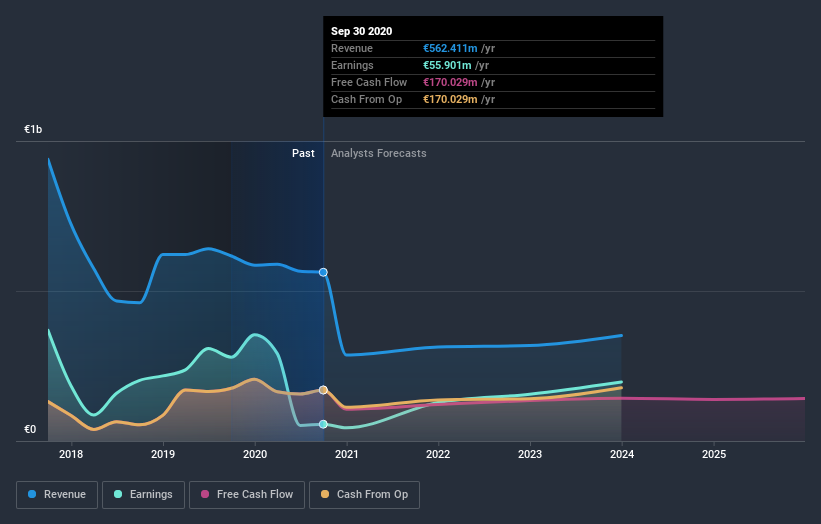
Task: Click the Analysts Forecasts label
Action: pos(379,153)
